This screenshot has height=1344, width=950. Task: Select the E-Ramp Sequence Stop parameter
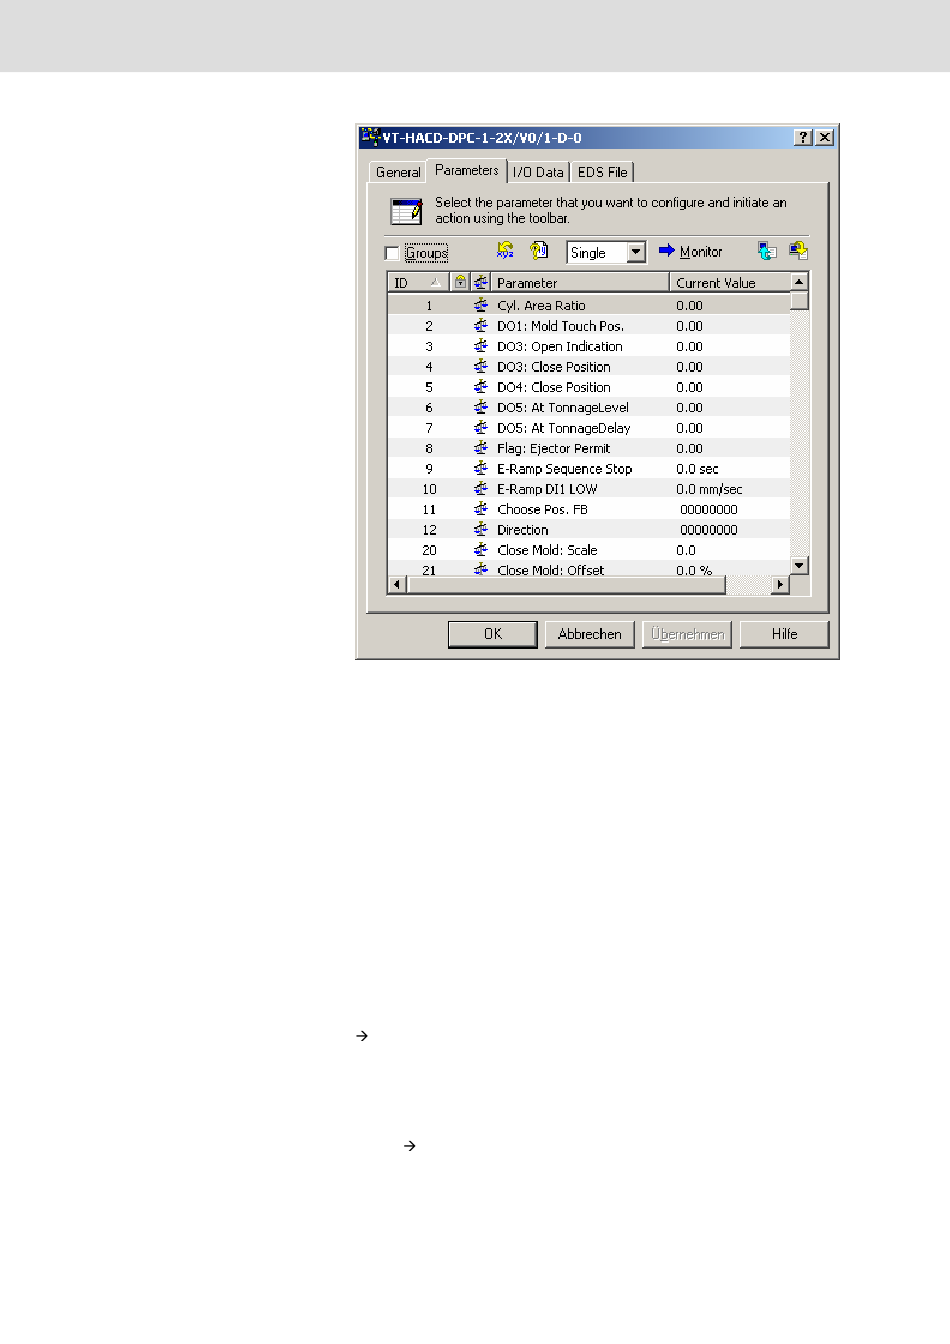click(x=564, y=469)
